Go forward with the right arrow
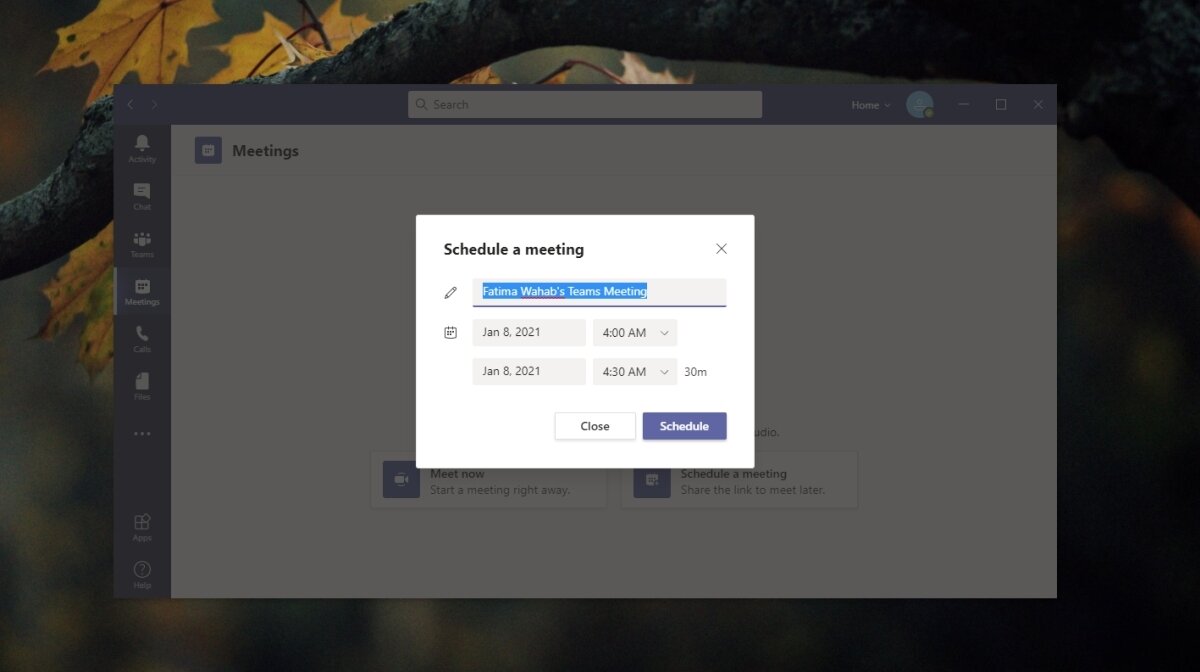This screenshot has width=1200, height=672. click(154, 104)
